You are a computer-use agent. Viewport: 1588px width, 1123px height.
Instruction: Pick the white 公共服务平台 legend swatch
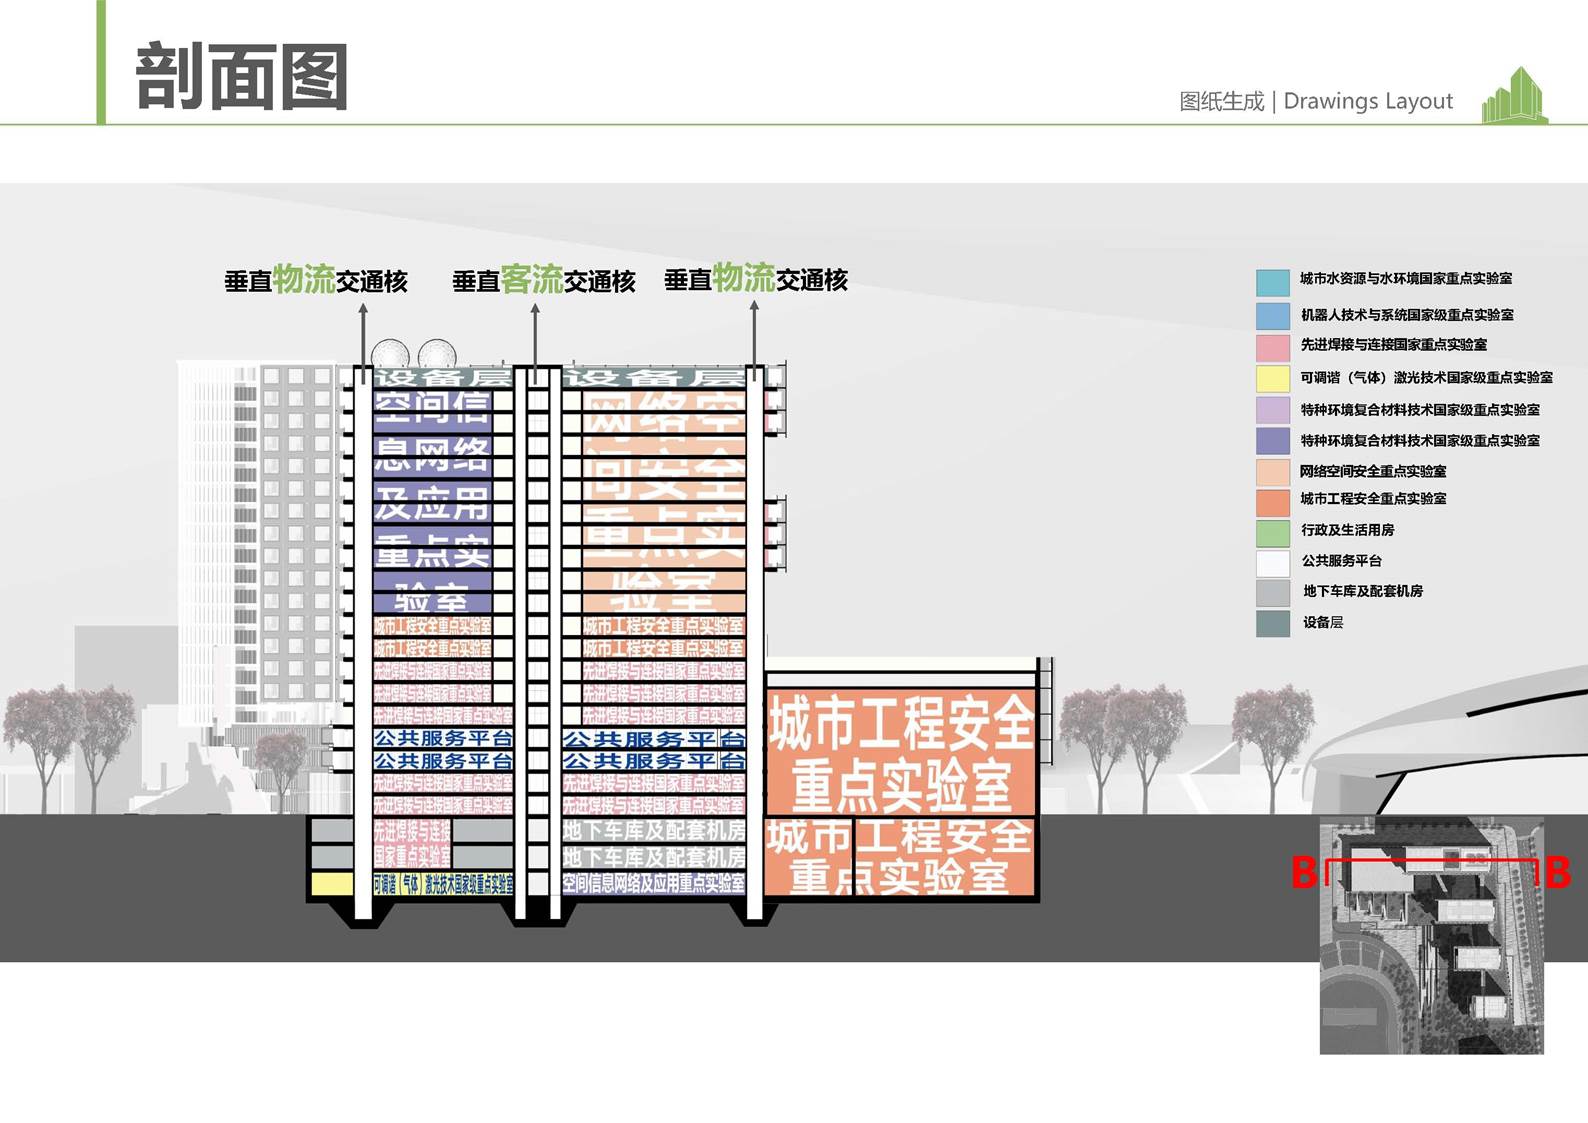[1272, 563]
